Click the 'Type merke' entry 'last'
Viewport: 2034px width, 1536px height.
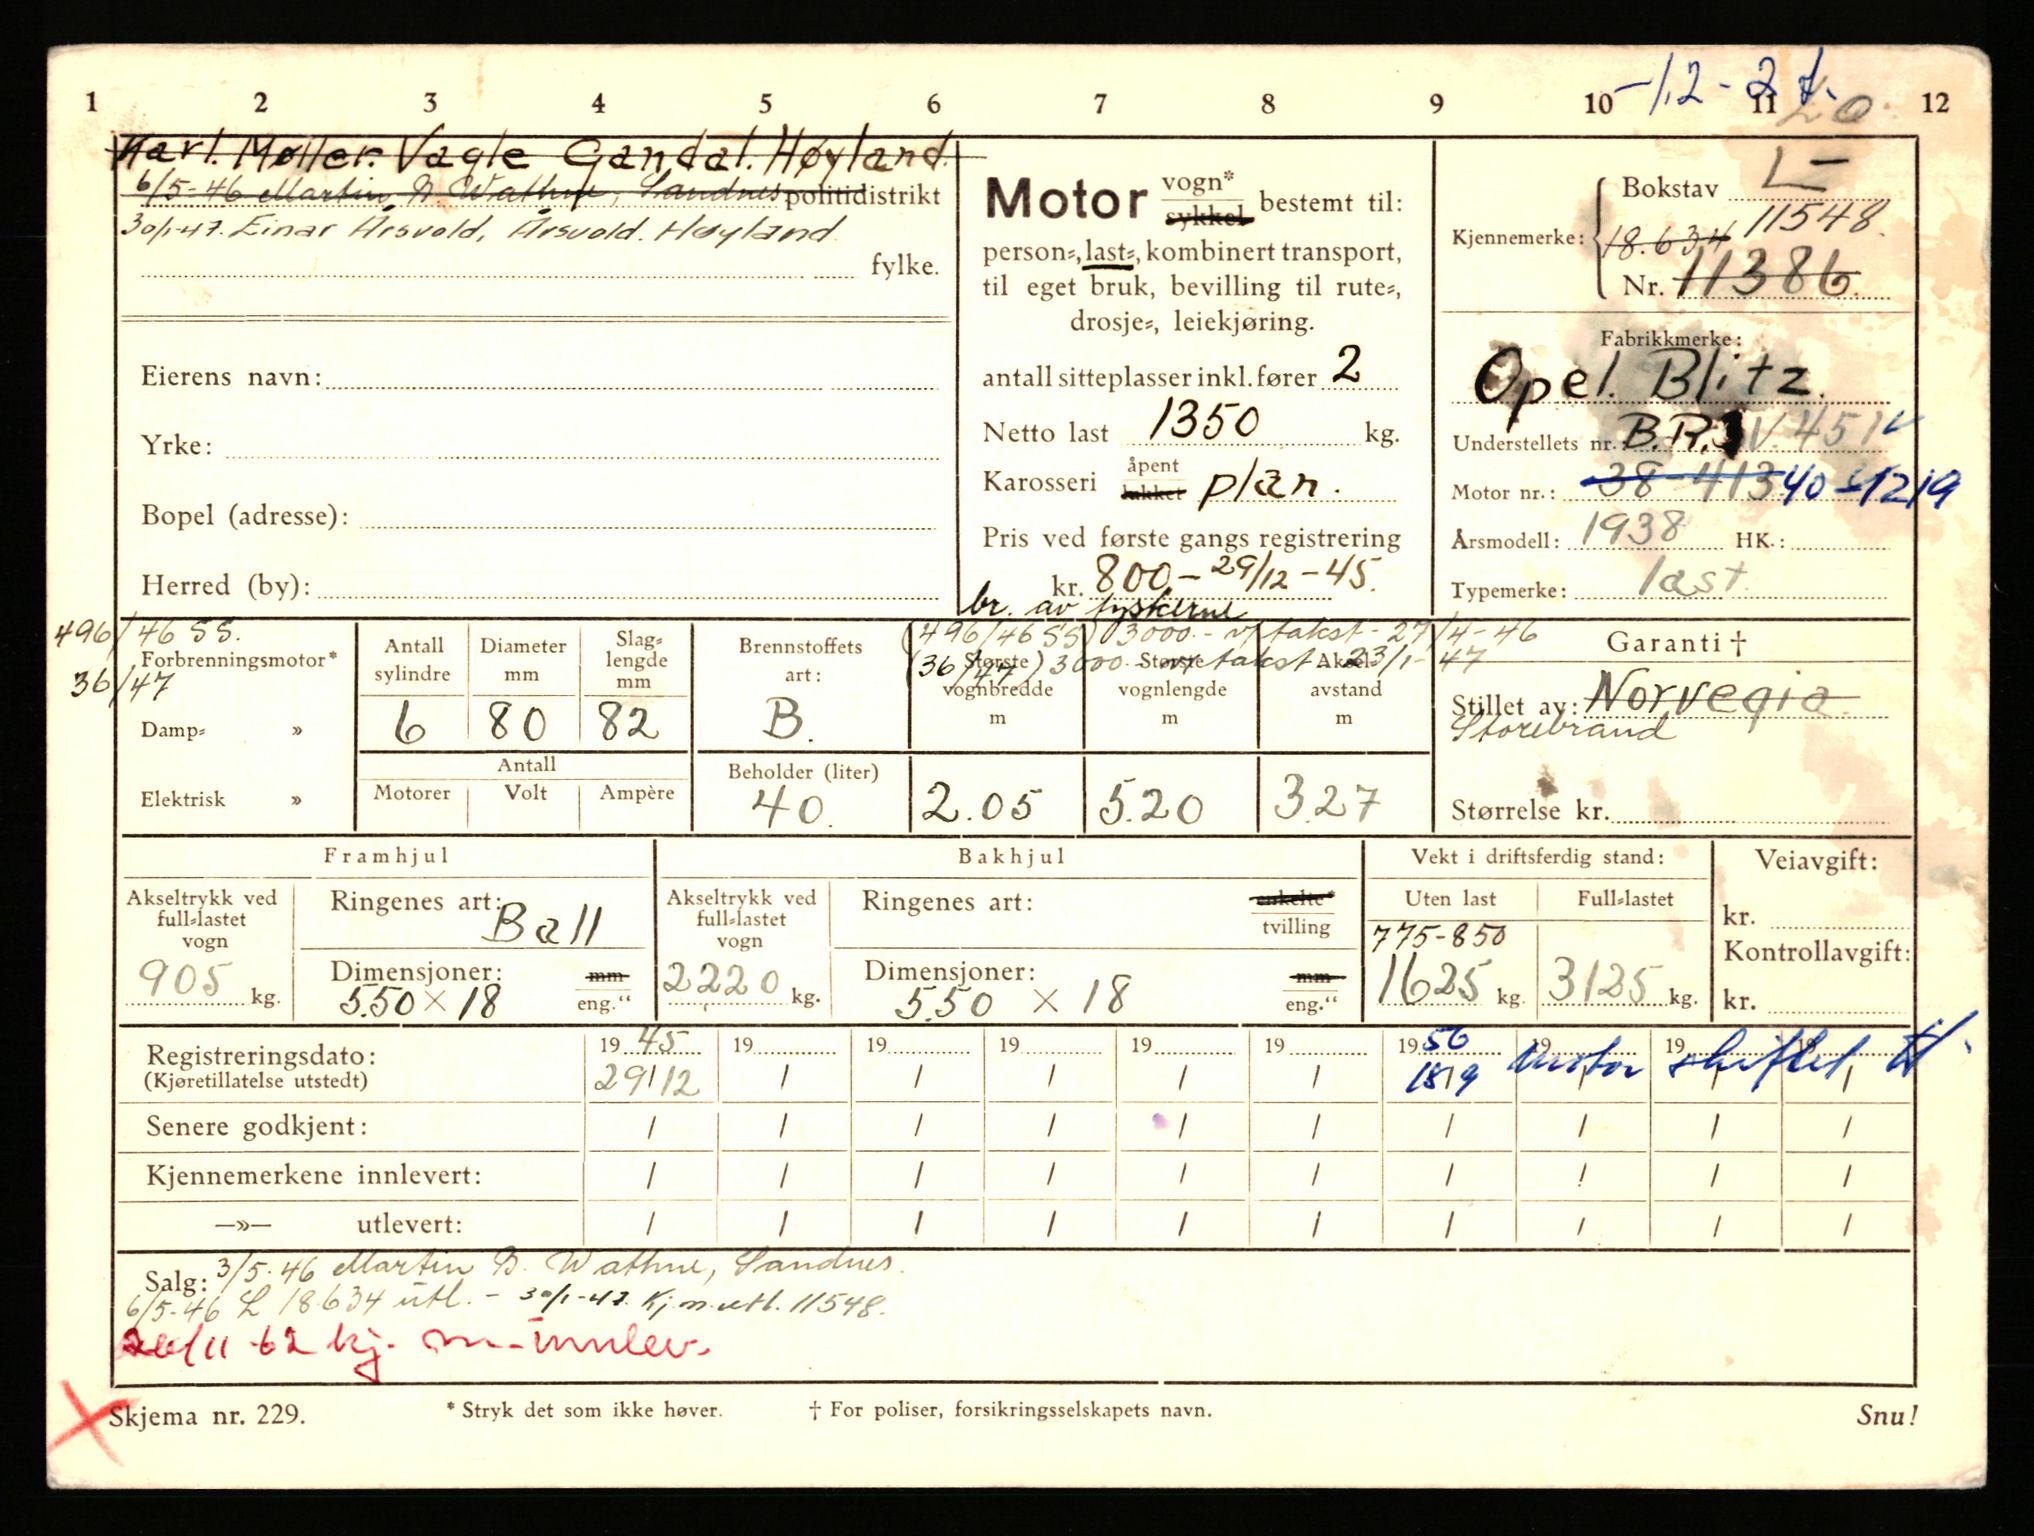coord(1692,580)
